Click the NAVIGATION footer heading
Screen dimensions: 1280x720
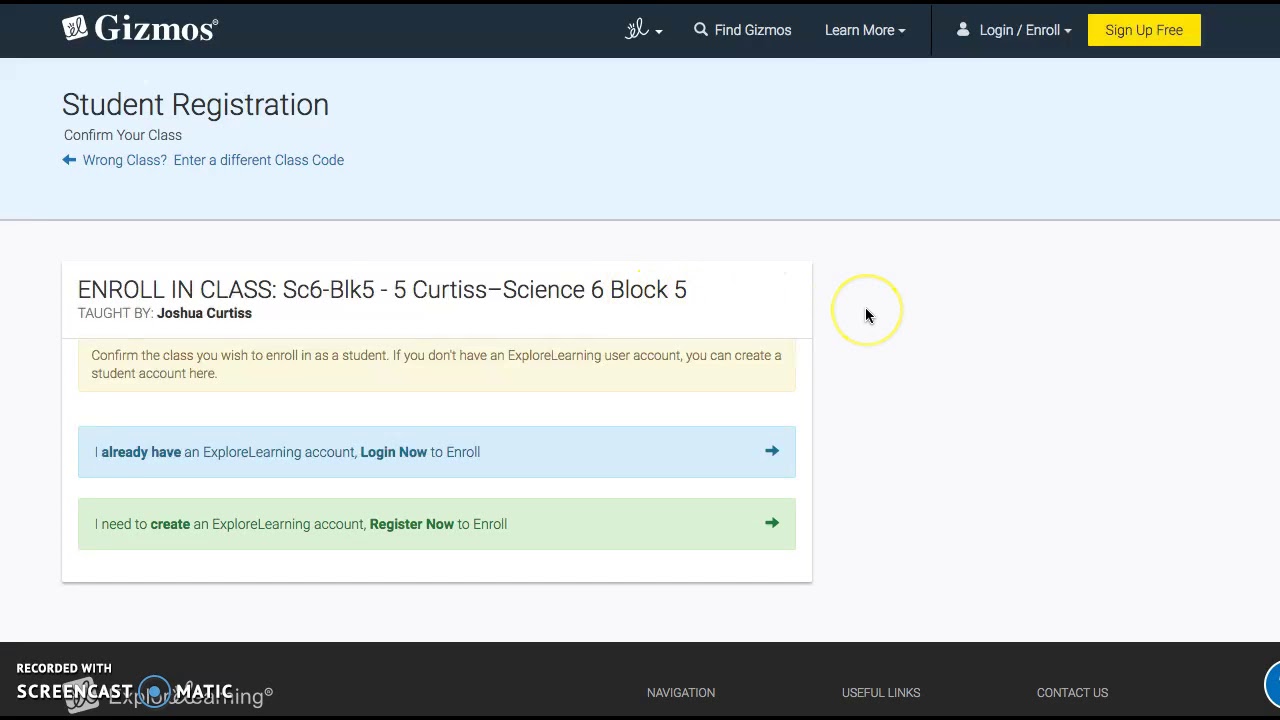(681, 692)
